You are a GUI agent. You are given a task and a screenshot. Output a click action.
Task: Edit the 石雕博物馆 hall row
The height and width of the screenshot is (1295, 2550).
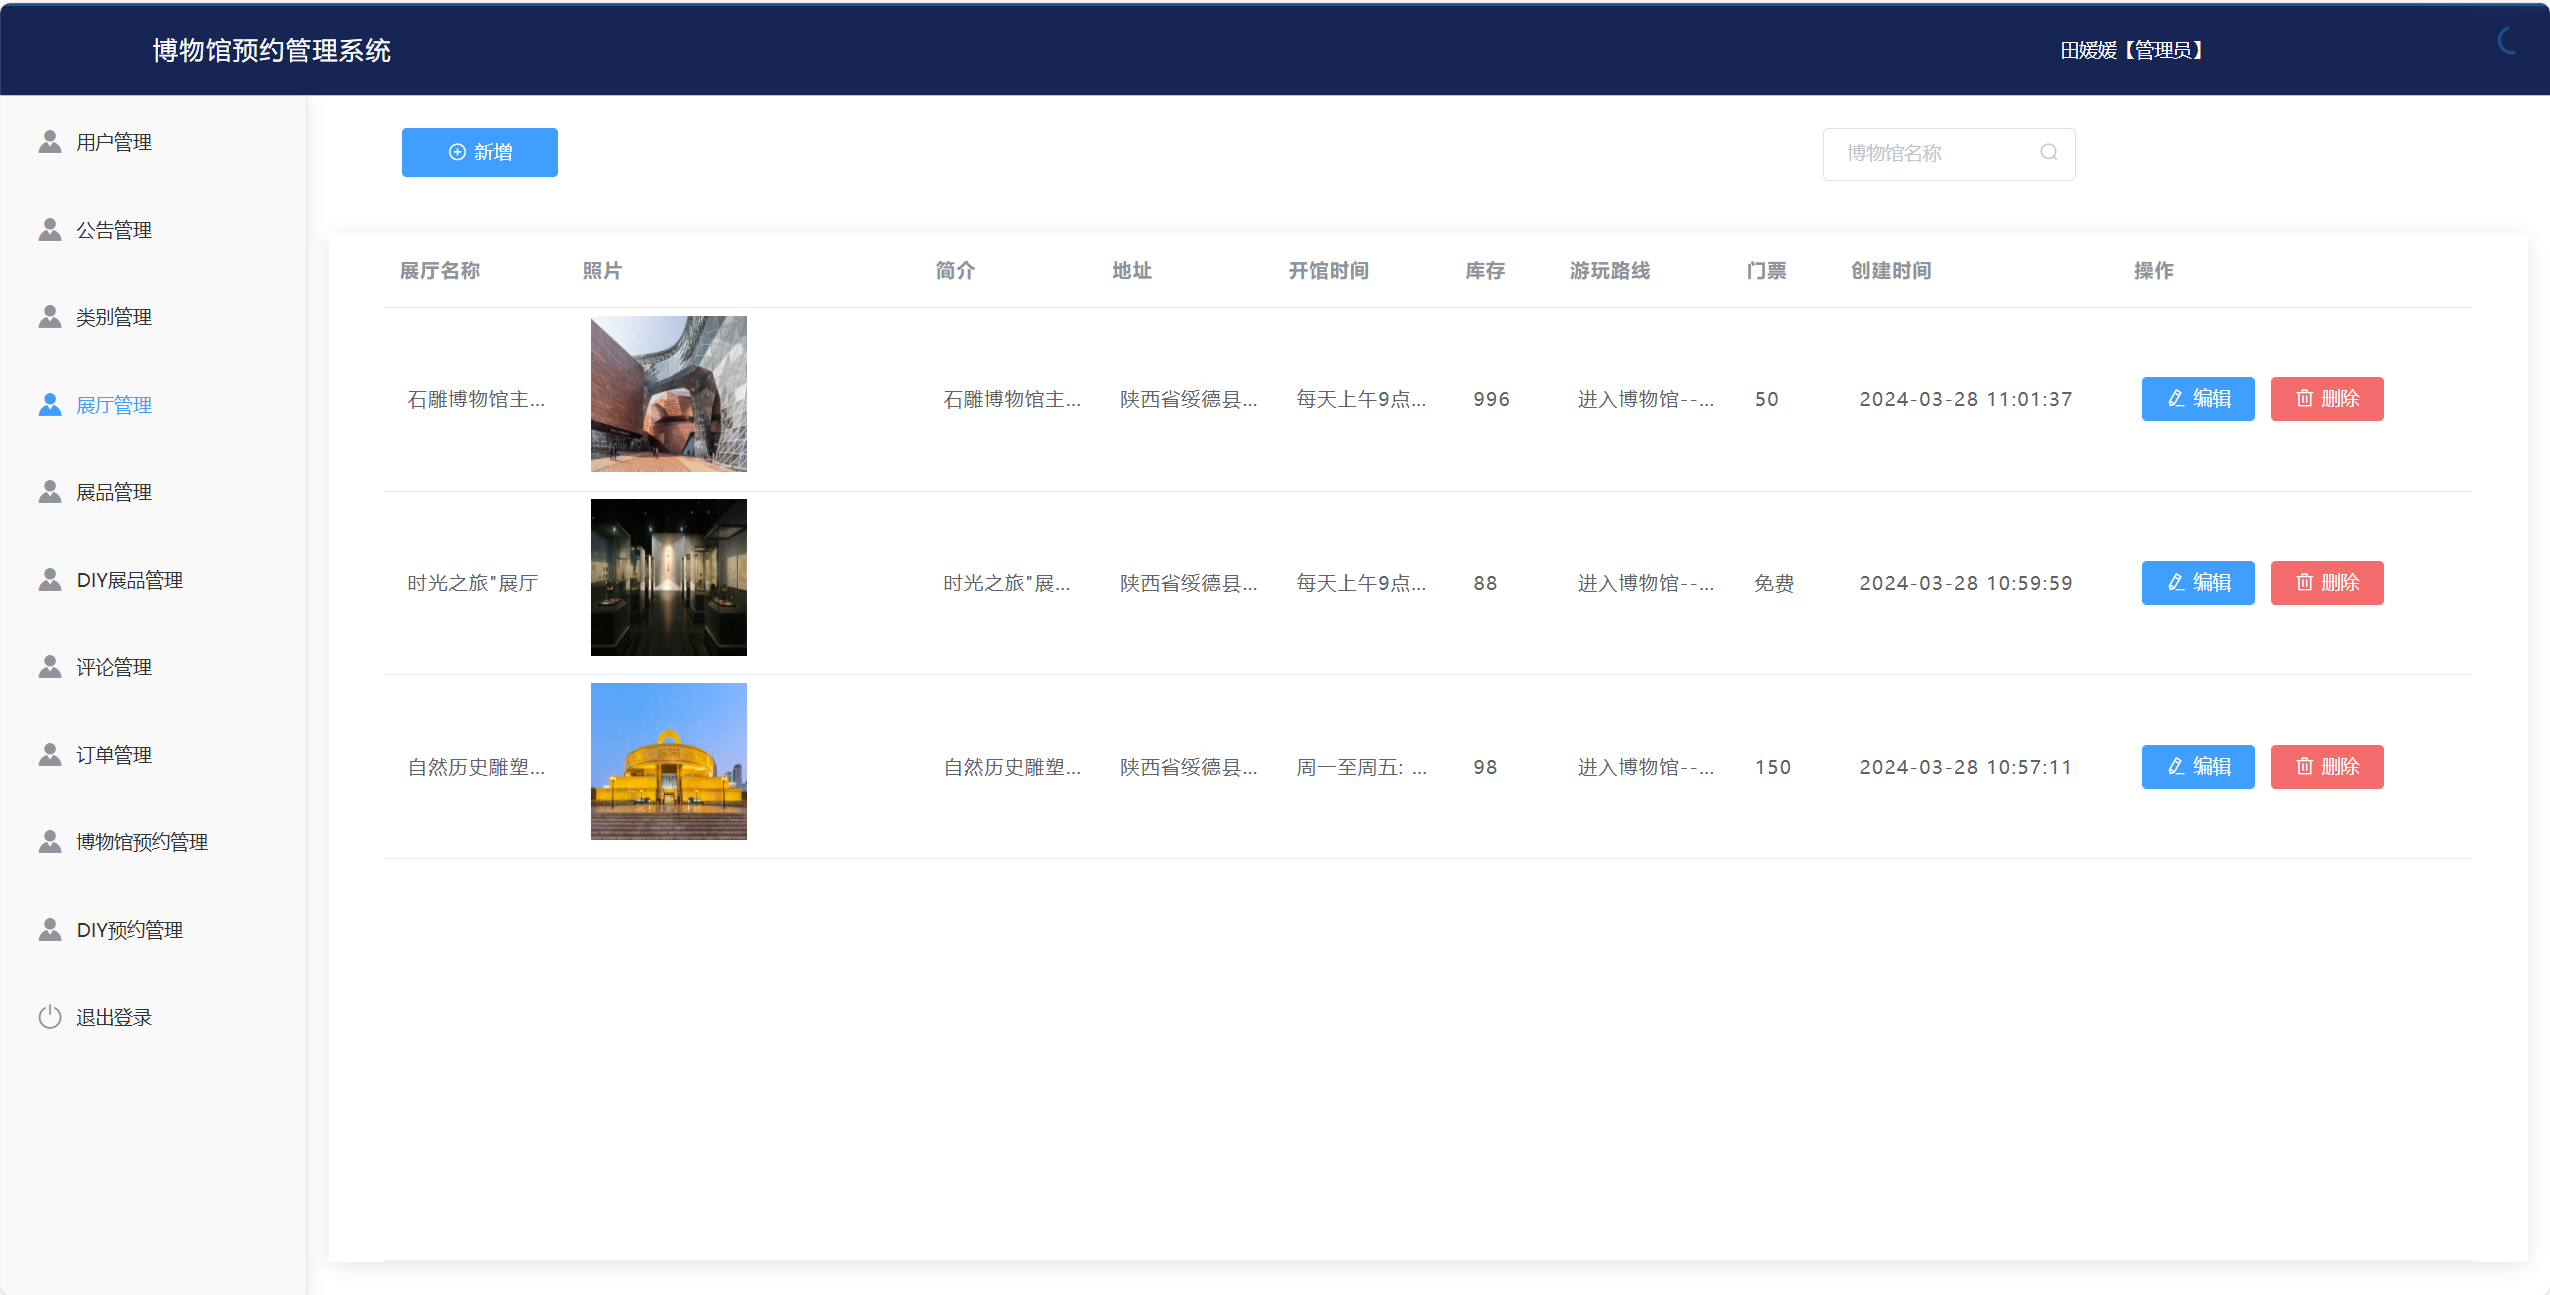pos(2197,399)
